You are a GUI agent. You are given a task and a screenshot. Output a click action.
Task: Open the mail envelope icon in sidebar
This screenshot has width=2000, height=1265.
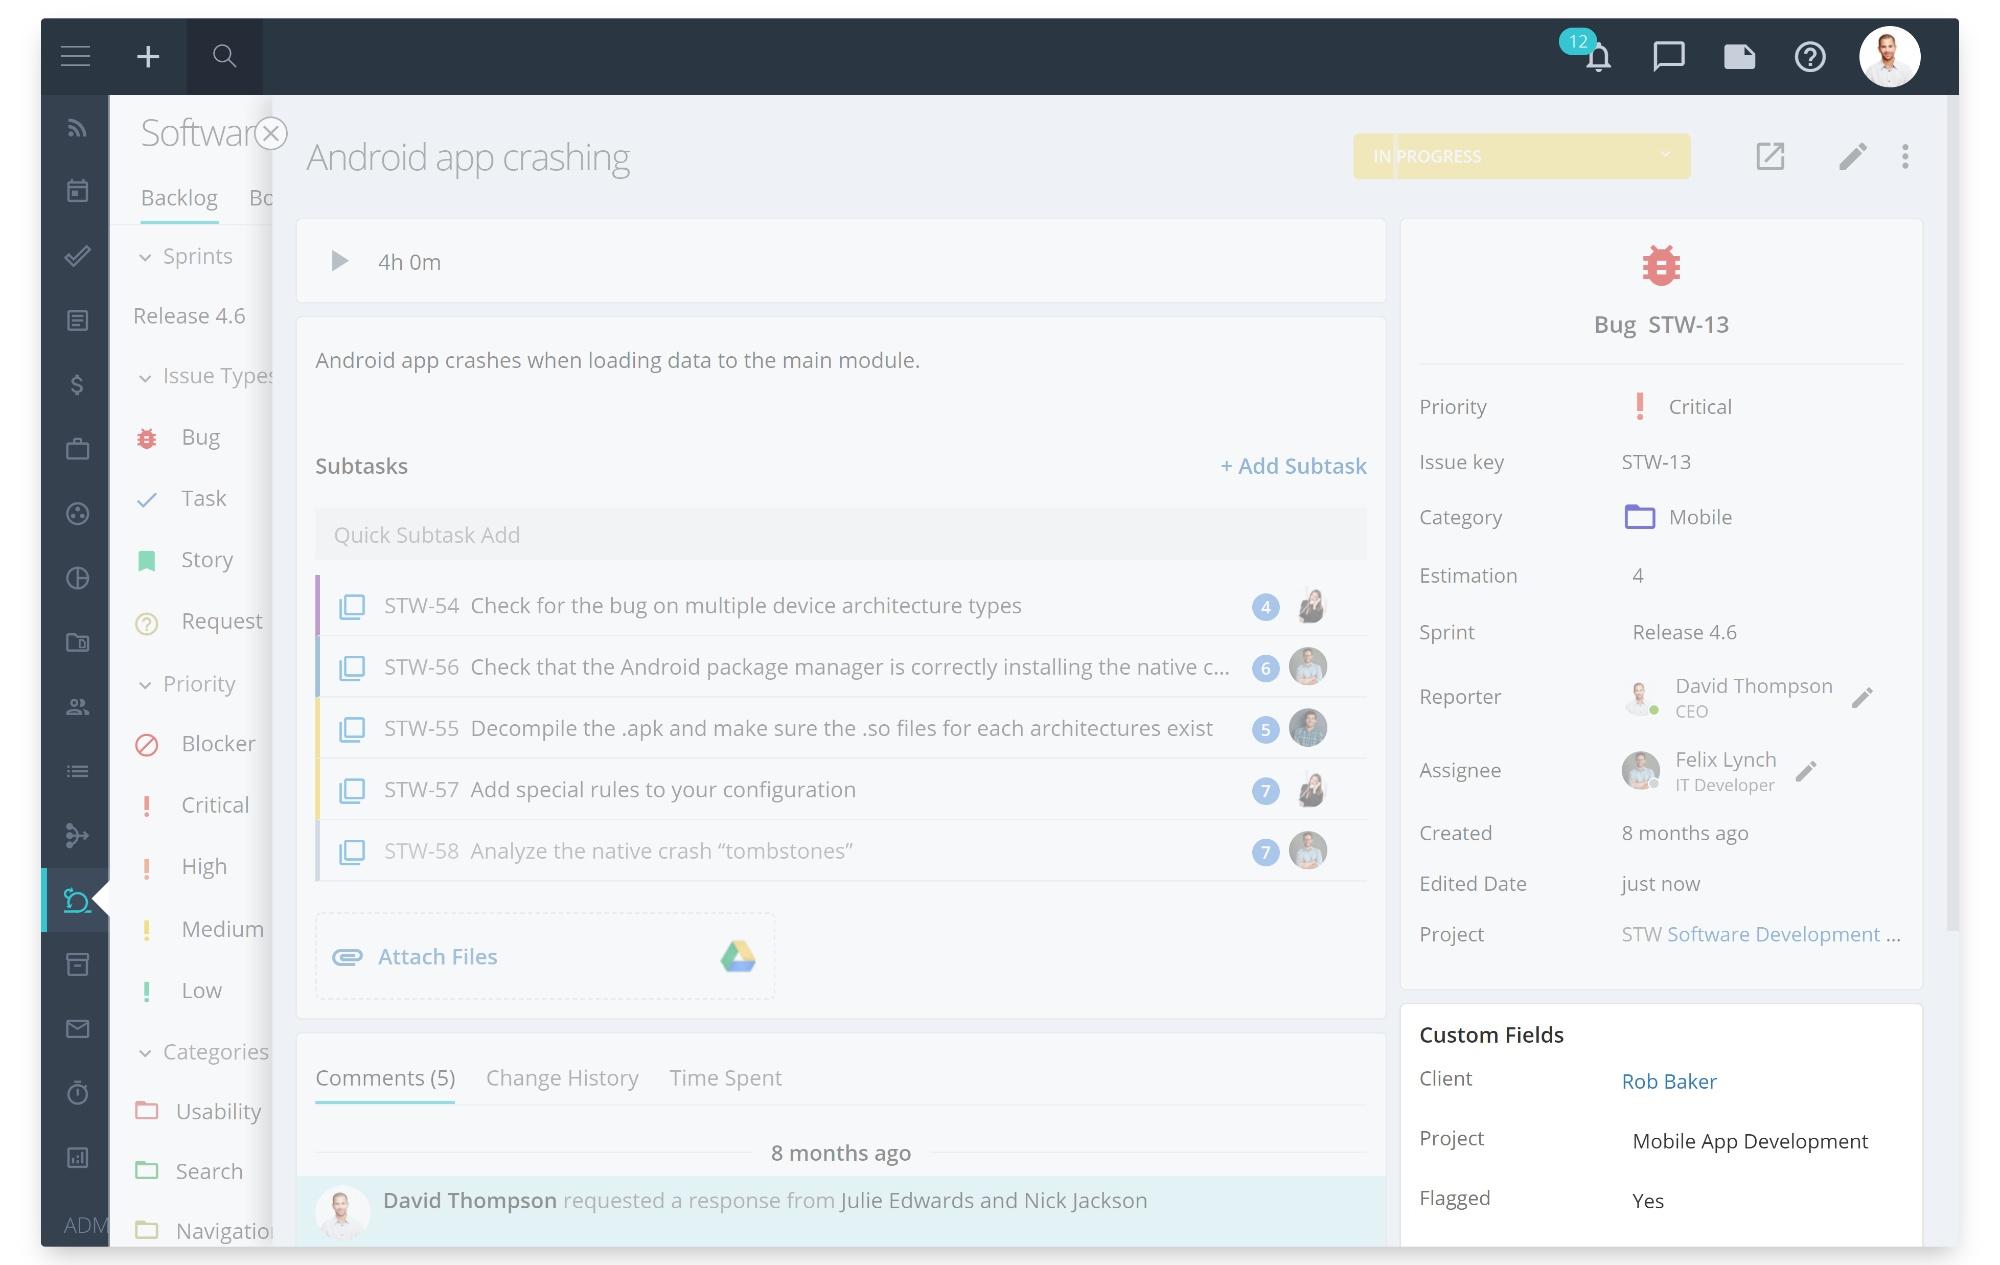[77, 1029]
